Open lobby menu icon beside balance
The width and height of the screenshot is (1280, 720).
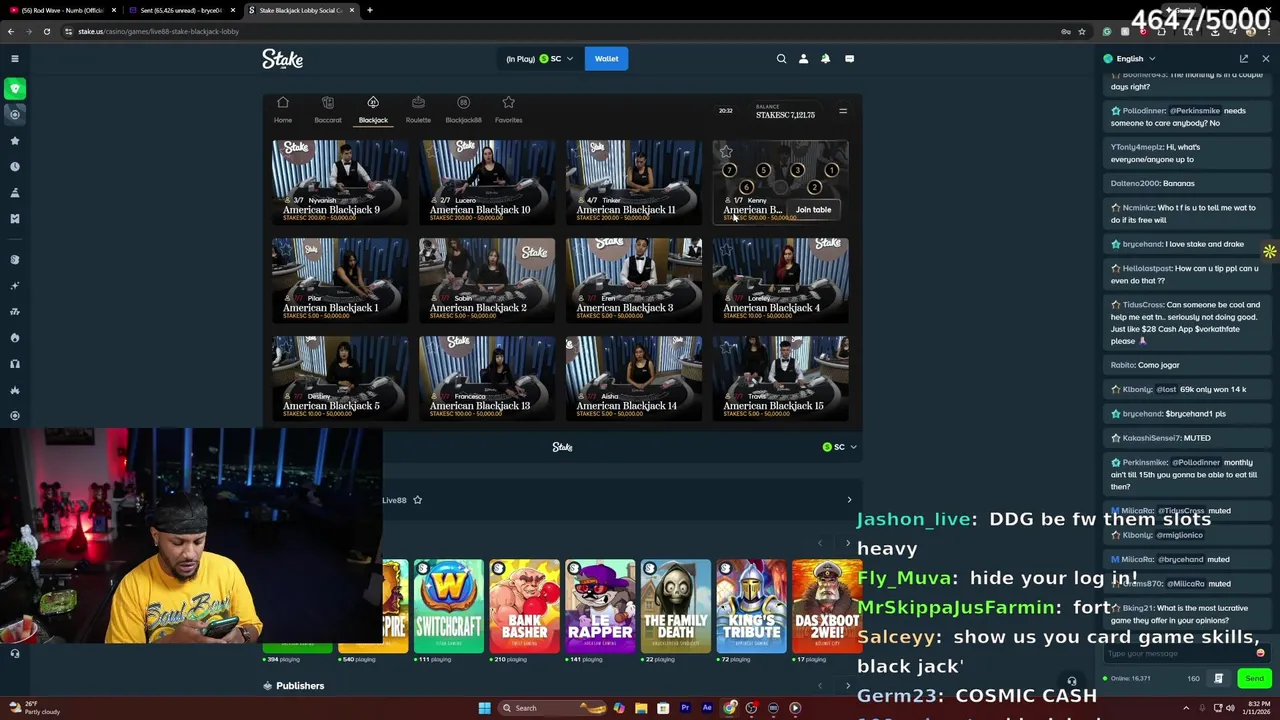843,111
